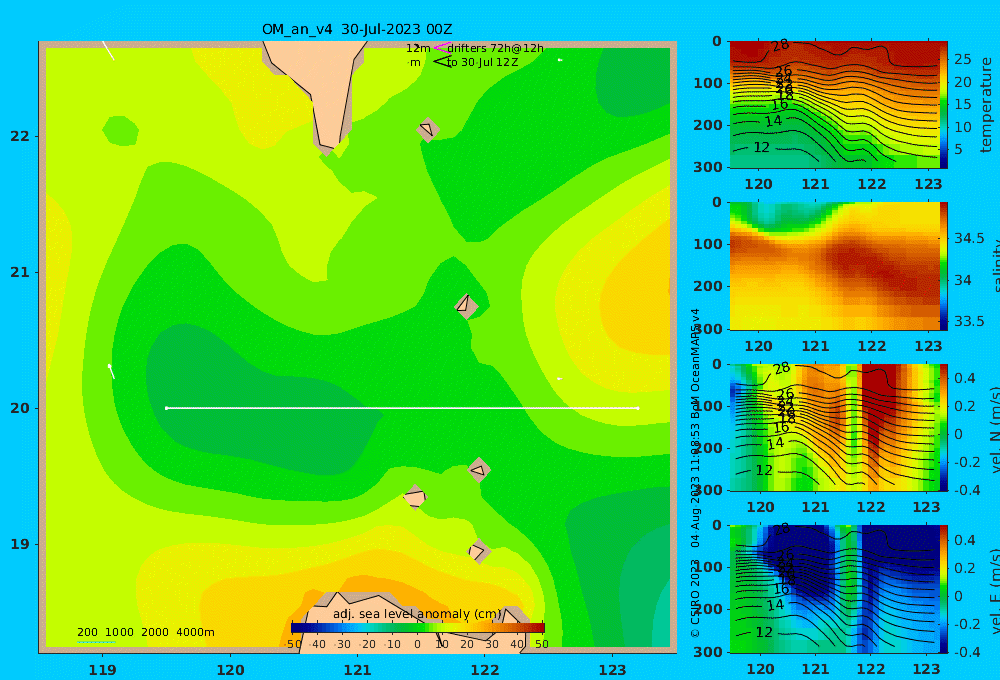1000x680 pixels.
Task: Click the 0.4 tick on the vel. N color bar
Action: coord(965,378)
